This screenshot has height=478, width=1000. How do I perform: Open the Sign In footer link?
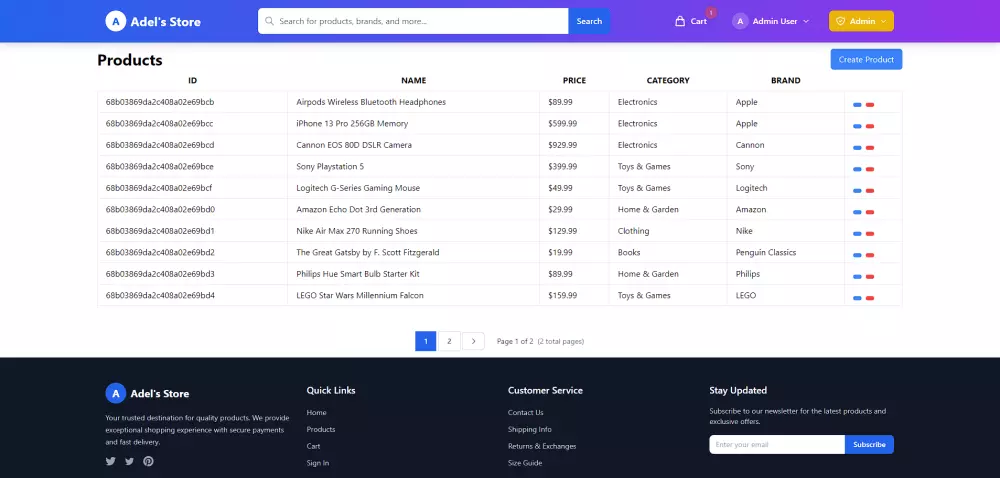click(318, 463)
